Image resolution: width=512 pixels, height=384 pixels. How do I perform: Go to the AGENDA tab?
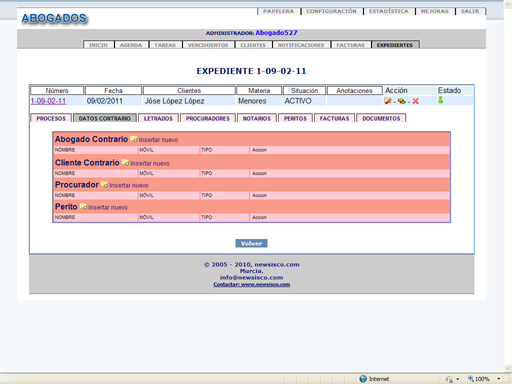131,45
